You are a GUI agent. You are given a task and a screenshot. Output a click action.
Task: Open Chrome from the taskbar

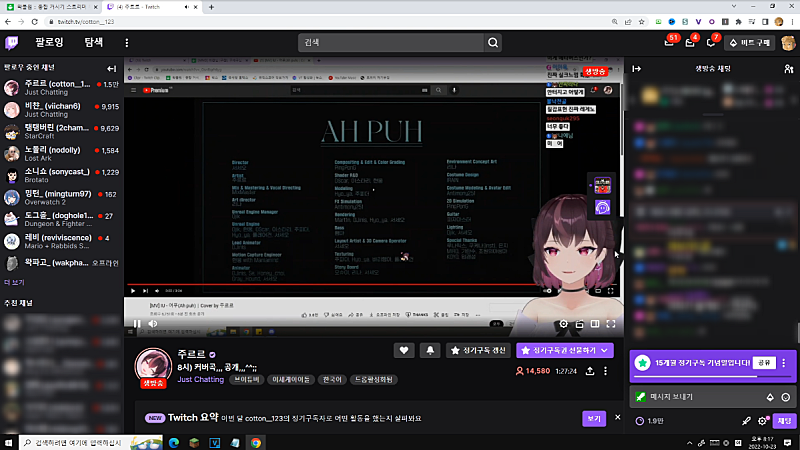point(256,442)
